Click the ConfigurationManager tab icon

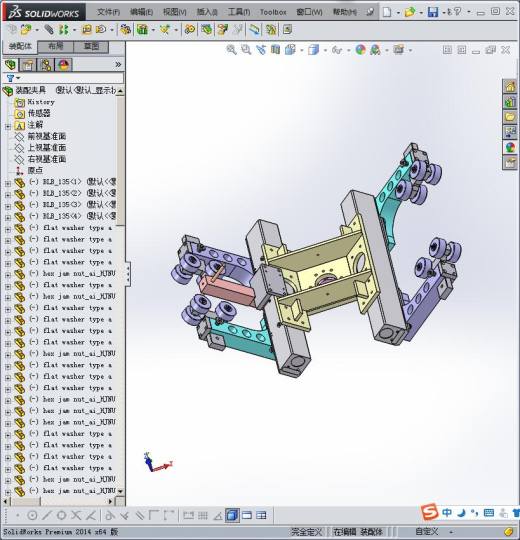tap(46, 64)
